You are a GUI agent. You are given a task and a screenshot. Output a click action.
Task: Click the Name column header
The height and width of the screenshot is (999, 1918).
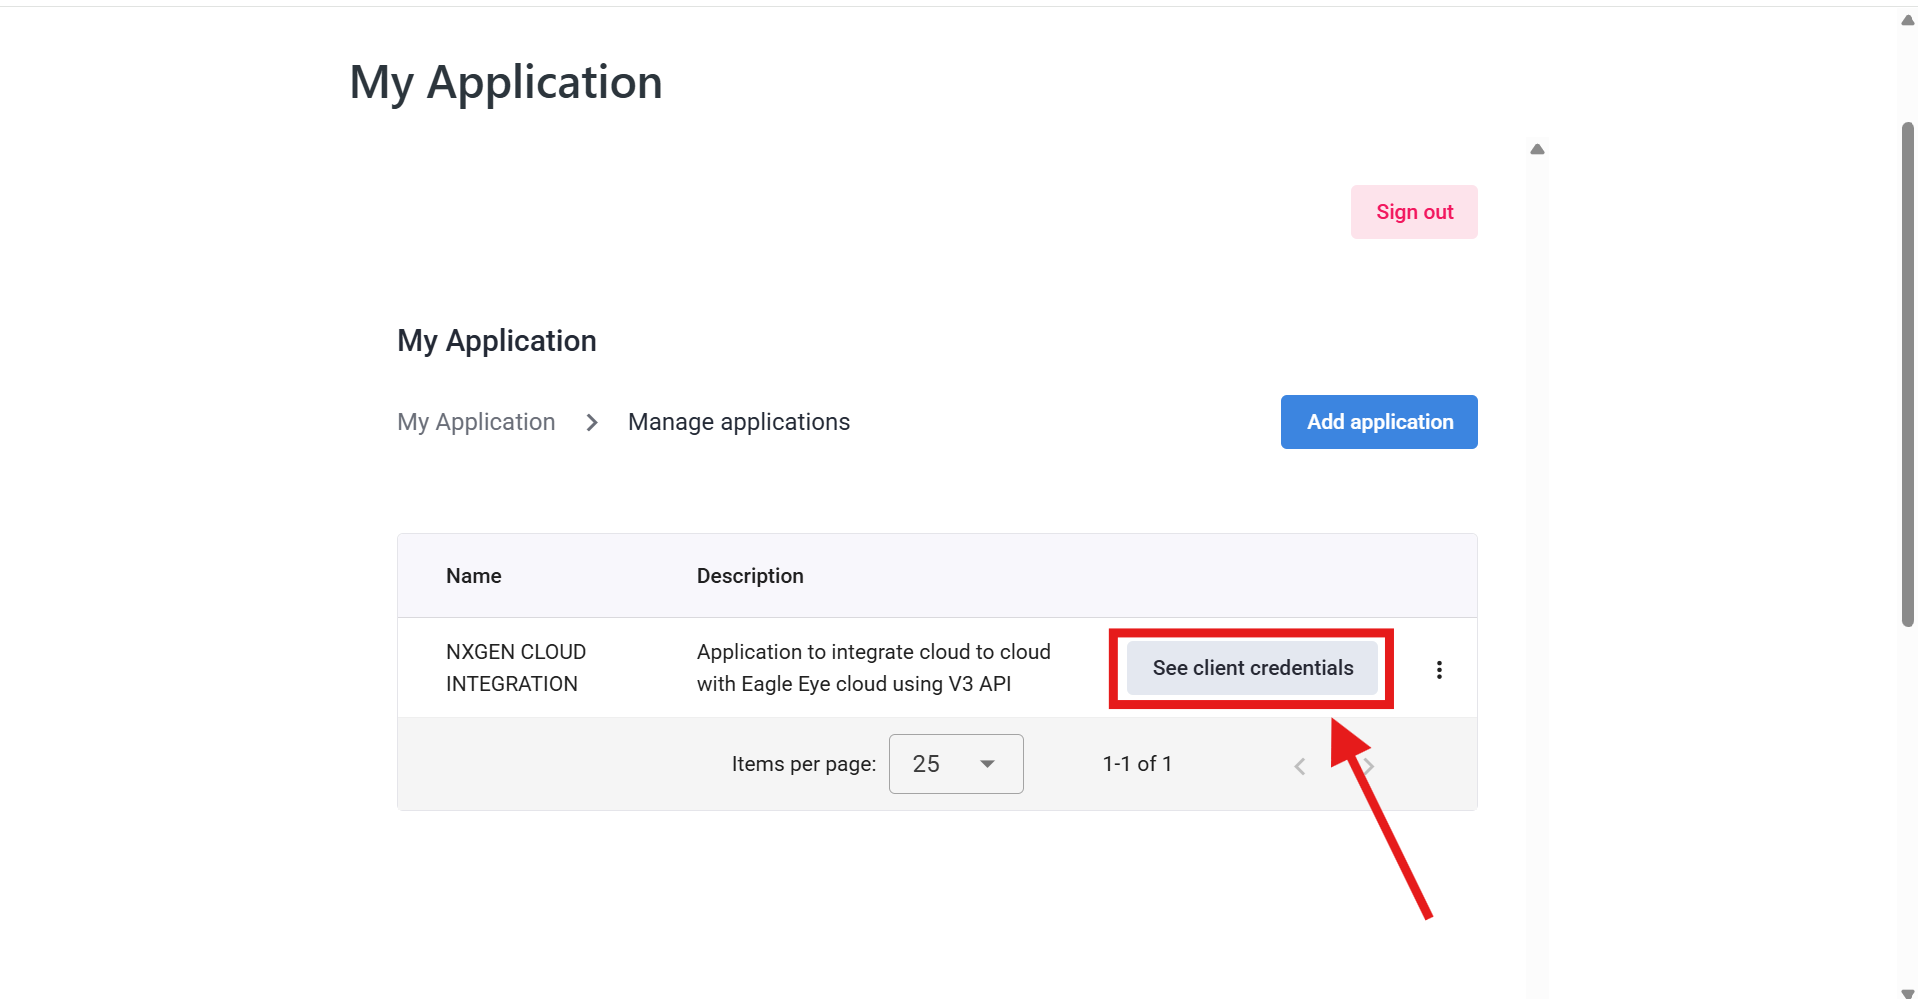tap(473, 576)
